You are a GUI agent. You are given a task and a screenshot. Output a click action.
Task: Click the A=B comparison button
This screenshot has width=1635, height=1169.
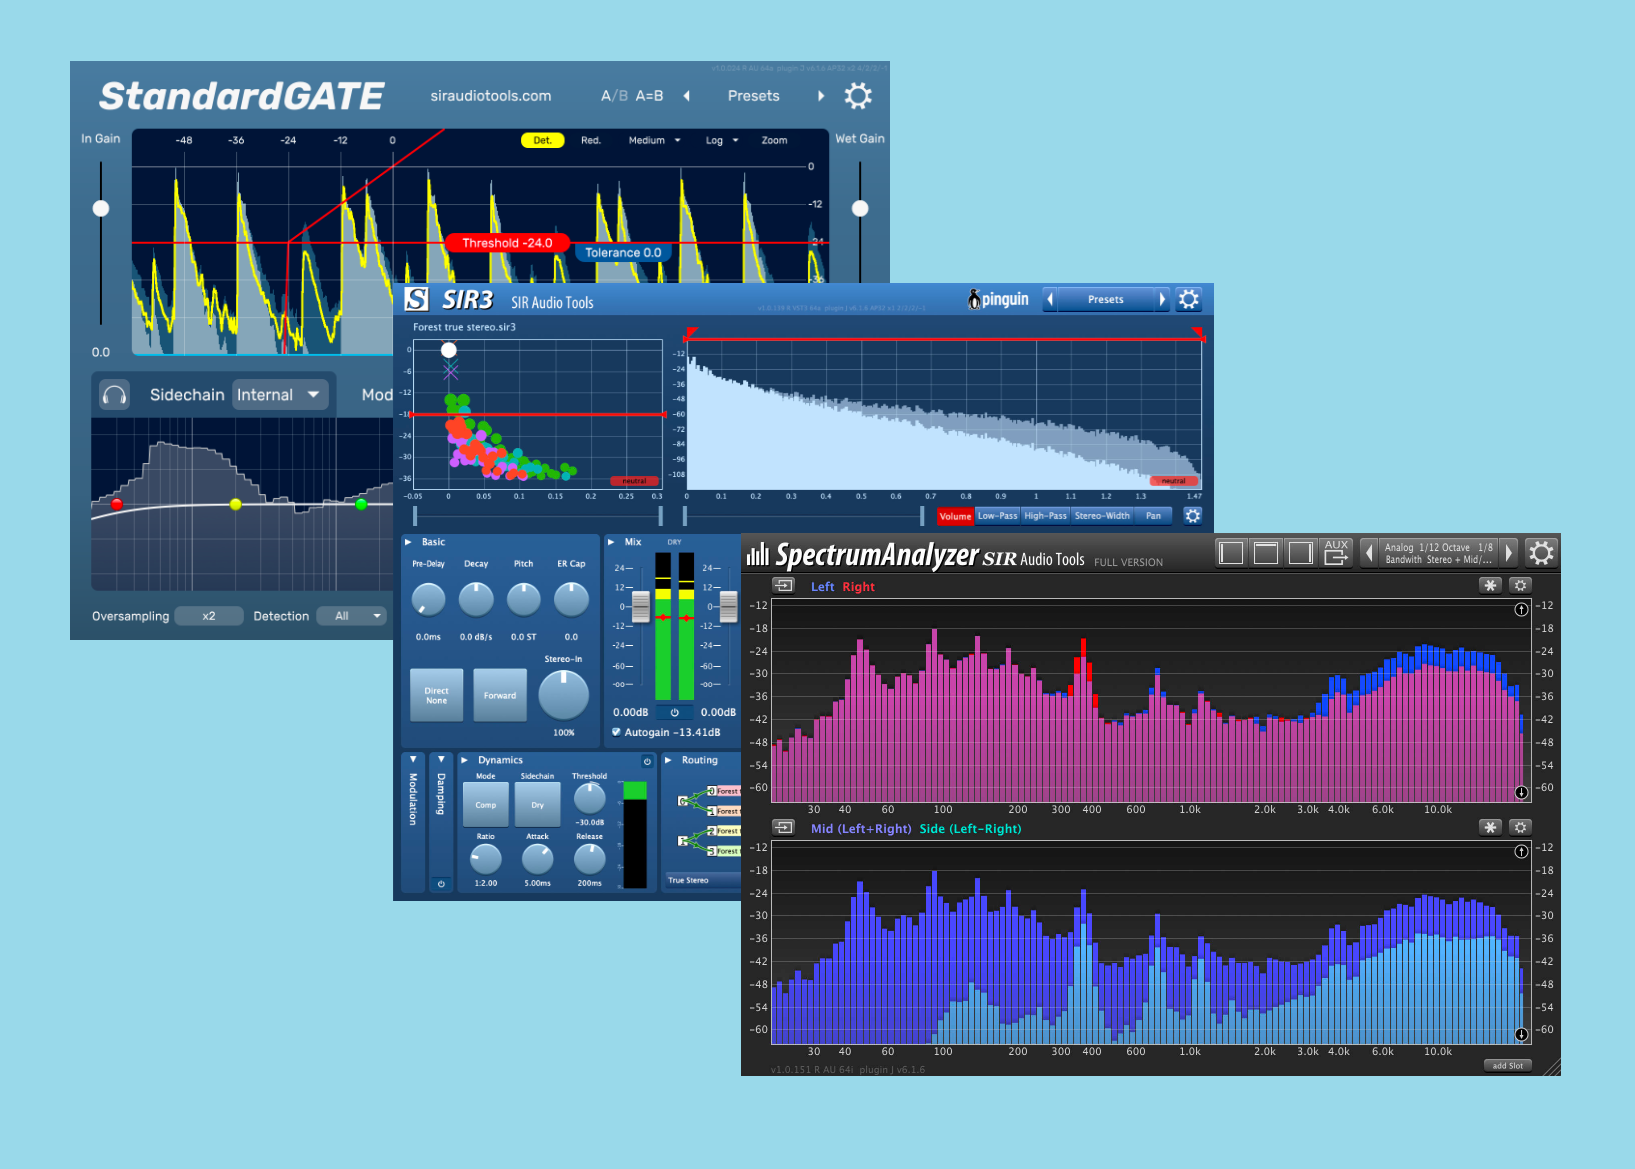(648, 95)
